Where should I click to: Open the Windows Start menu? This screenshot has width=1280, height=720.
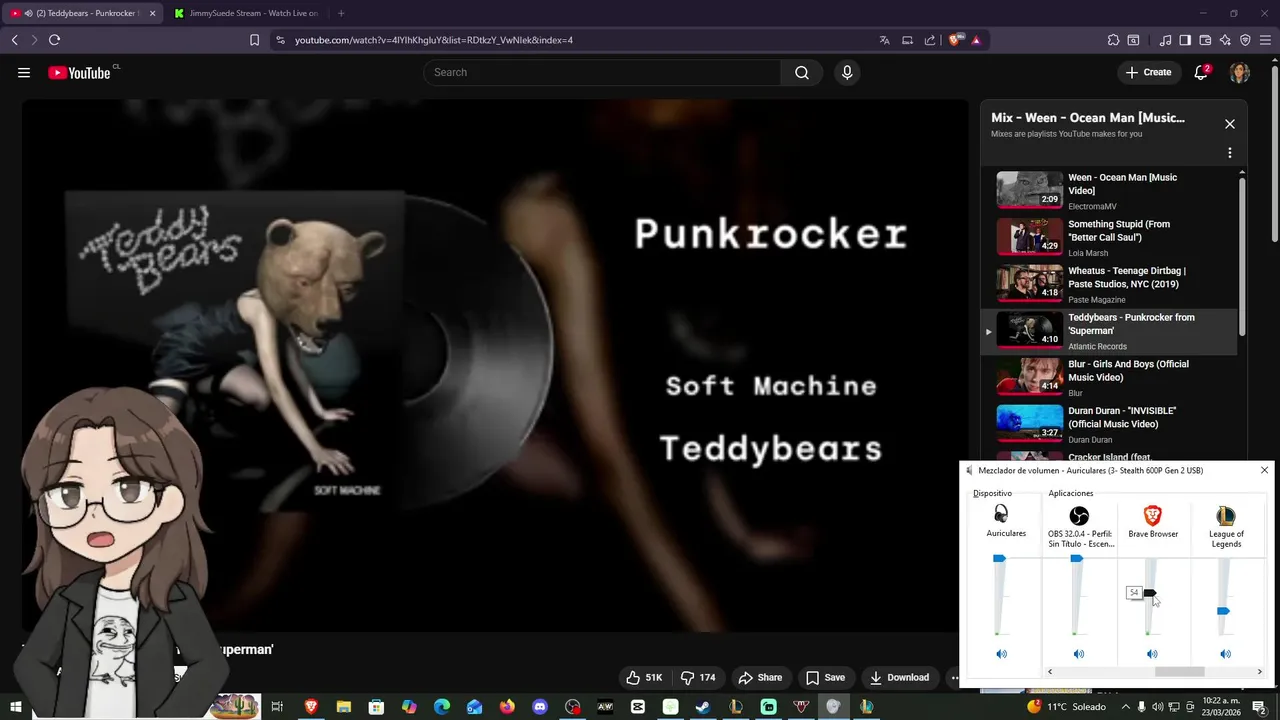point(16,707)
